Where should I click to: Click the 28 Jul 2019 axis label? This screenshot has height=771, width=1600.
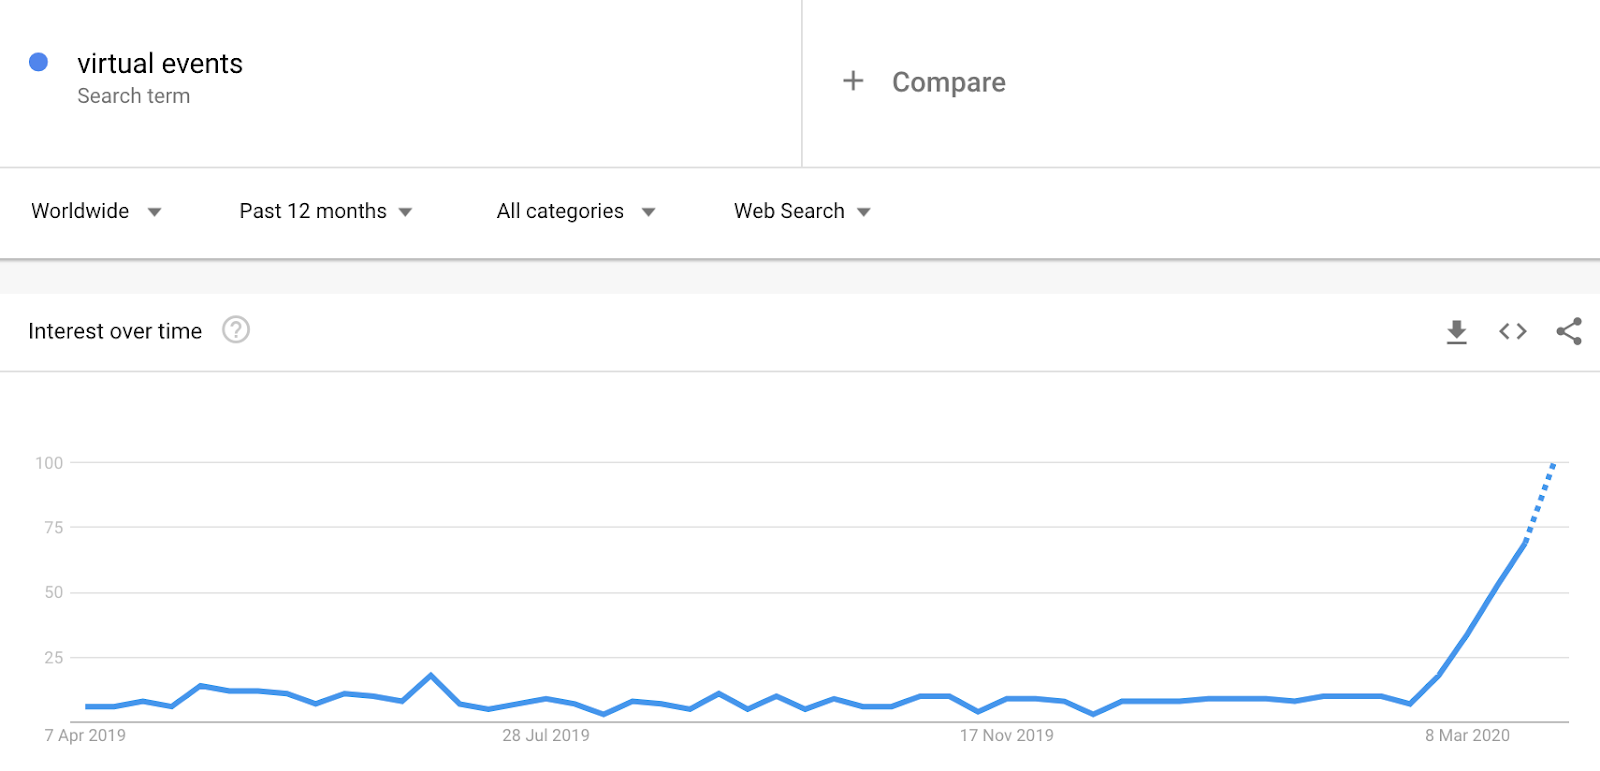click(x=546, y=735)
